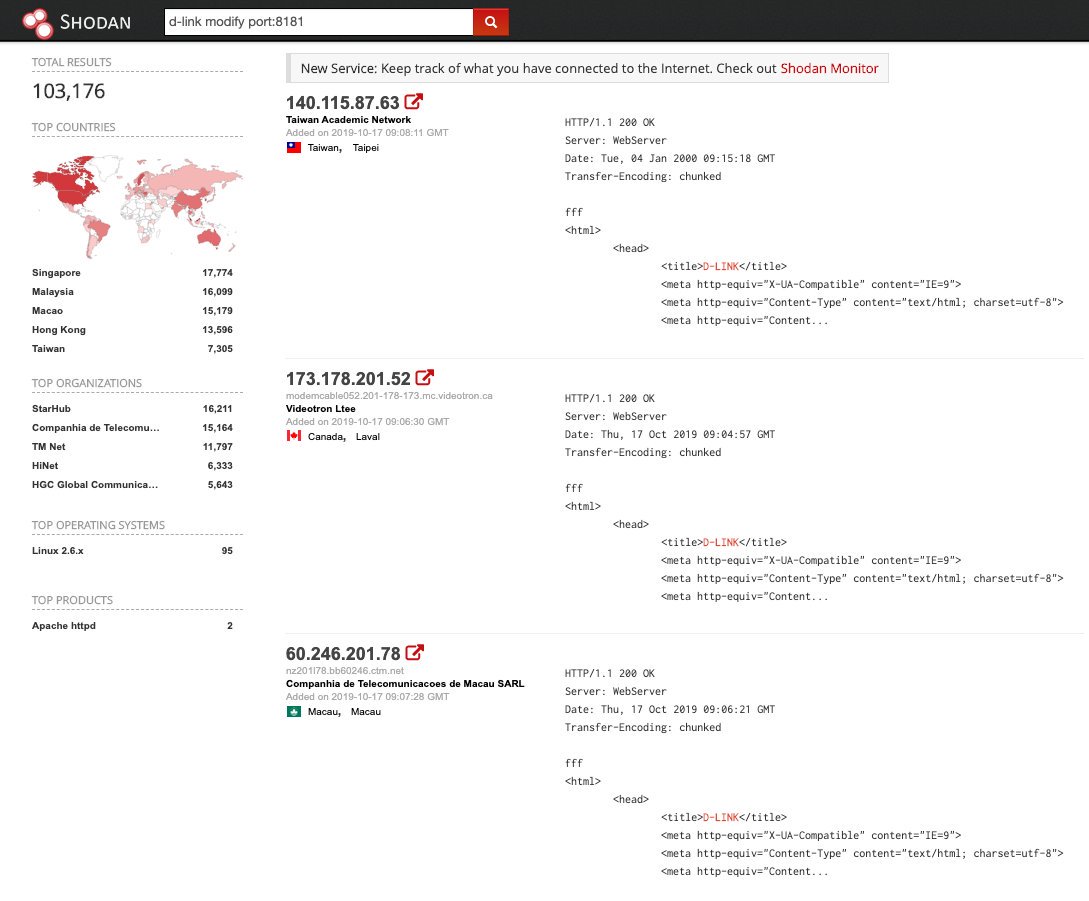Filter by organization HiNet
1089x901 pixels.
coord(45,465)
